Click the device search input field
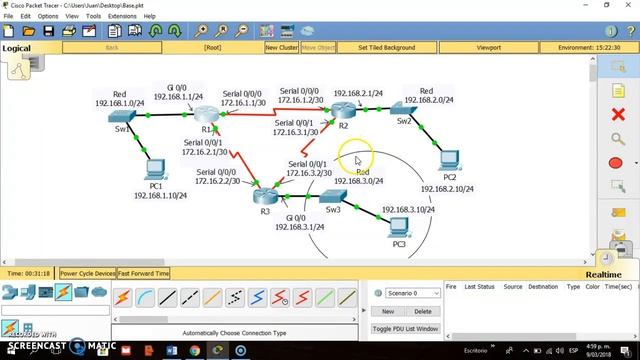This screenshot has width=640, height=360. [56, 311]
